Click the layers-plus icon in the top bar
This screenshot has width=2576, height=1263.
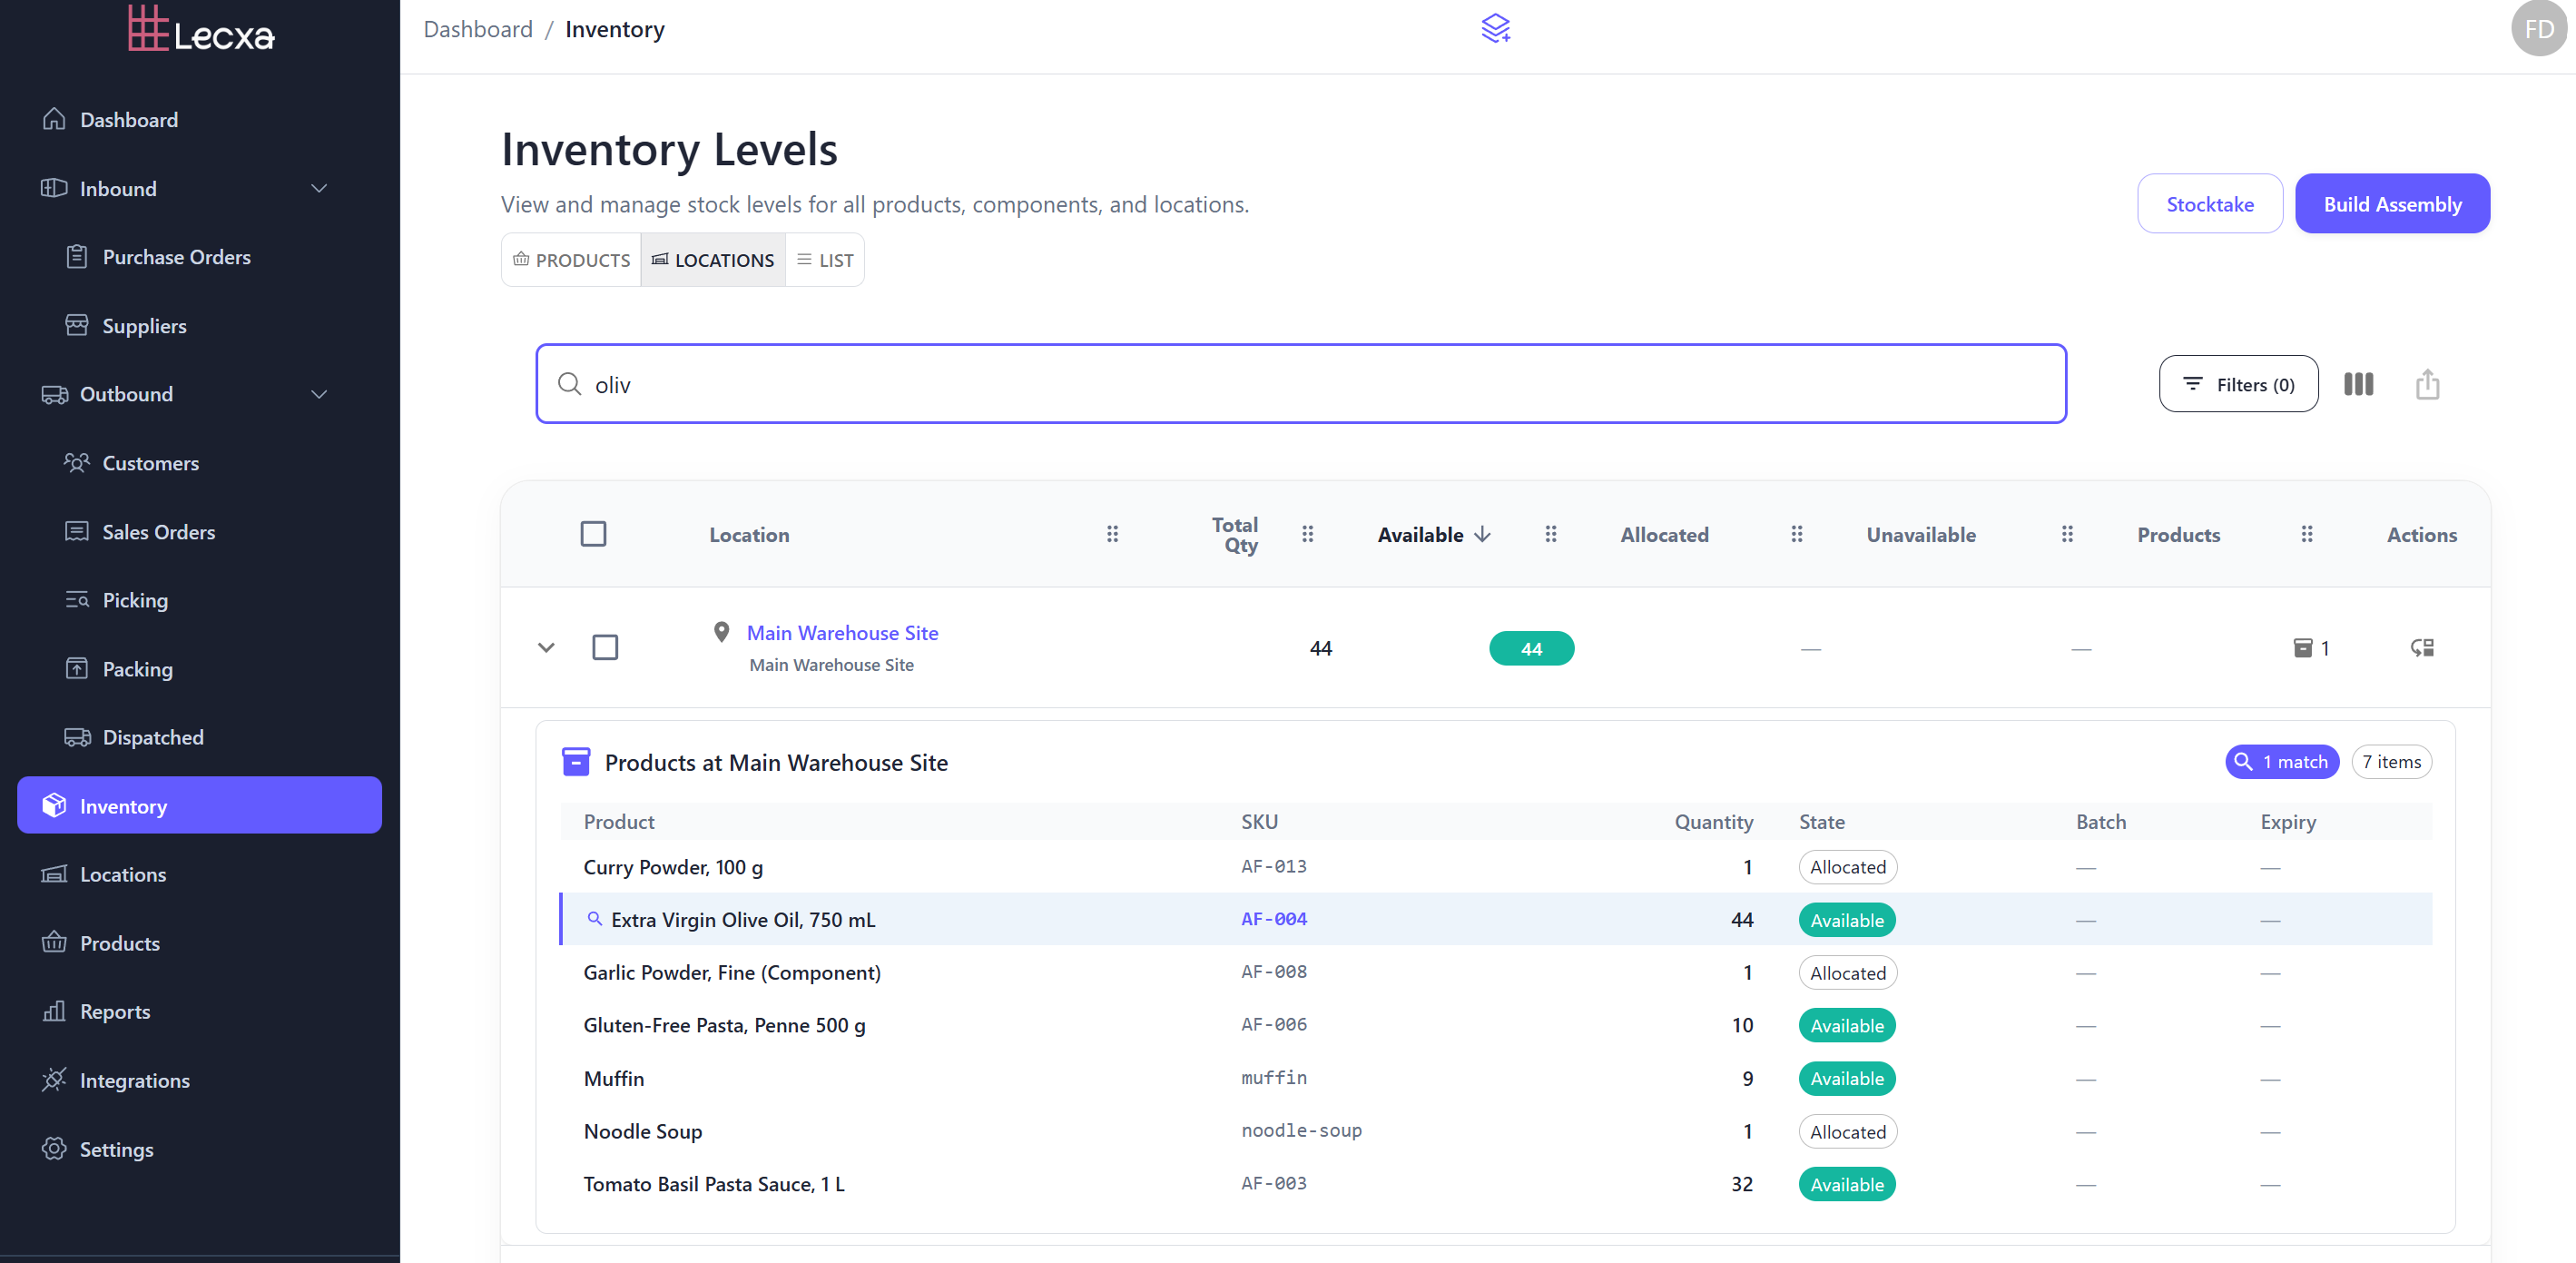tap(1495, 28)
